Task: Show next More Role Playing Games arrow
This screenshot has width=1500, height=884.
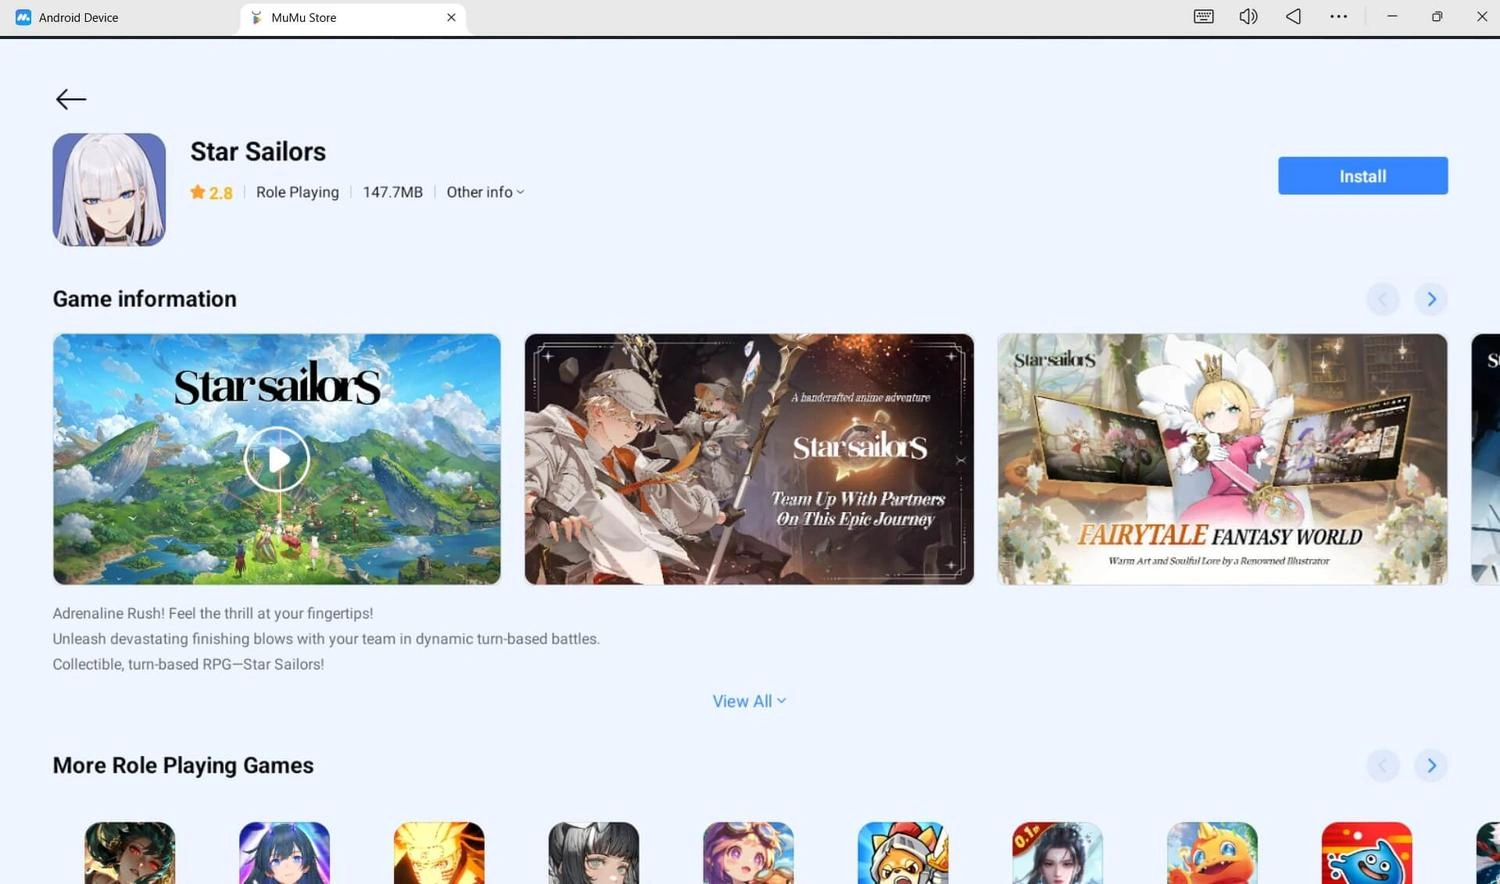Action: [x=1431, y=765]
